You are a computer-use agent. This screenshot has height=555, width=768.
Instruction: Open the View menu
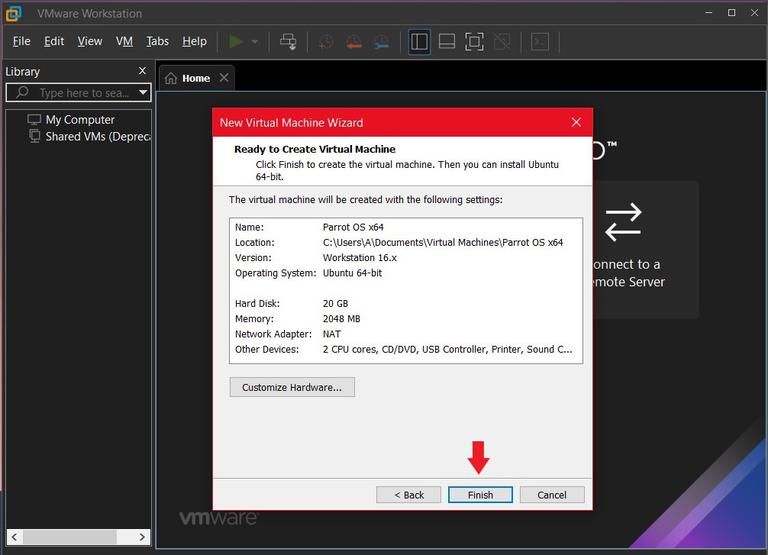coord(90,41)
